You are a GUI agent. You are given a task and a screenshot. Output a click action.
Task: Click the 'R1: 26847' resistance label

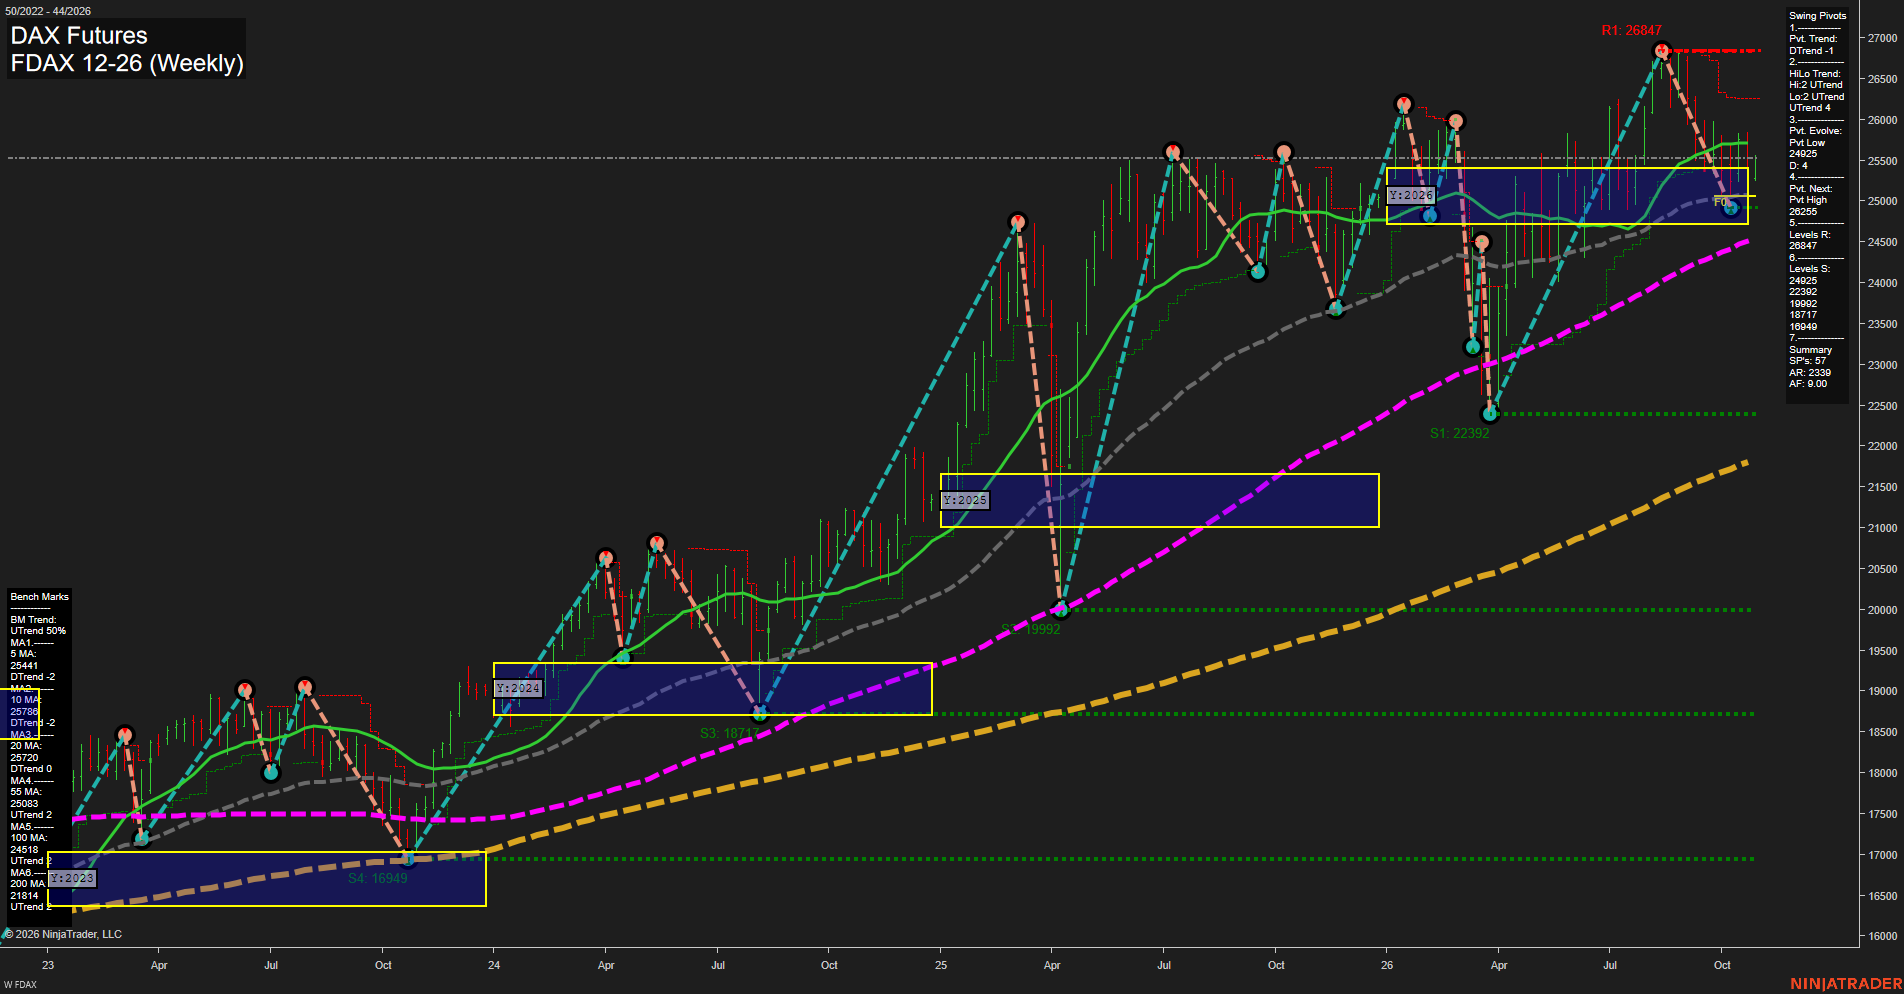[1631, 30]
